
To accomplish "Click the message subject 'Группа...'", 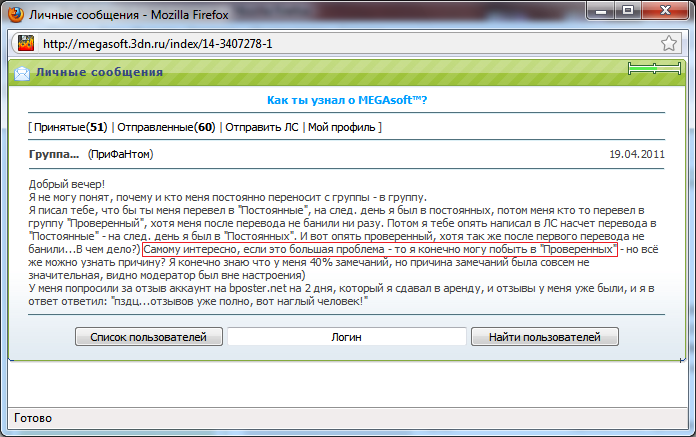I will point(54,154).
